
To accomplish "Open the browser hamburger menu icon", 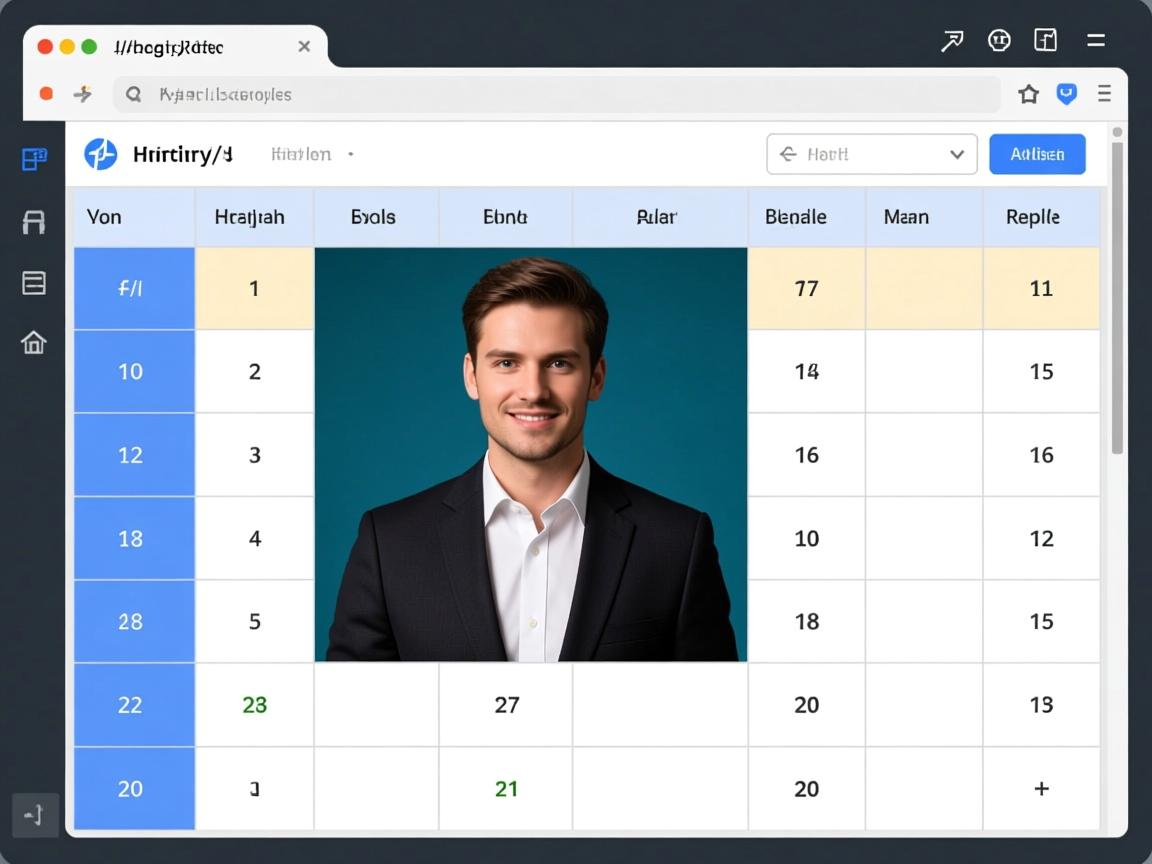I will pyautogui.click(x=1104, y=94).
